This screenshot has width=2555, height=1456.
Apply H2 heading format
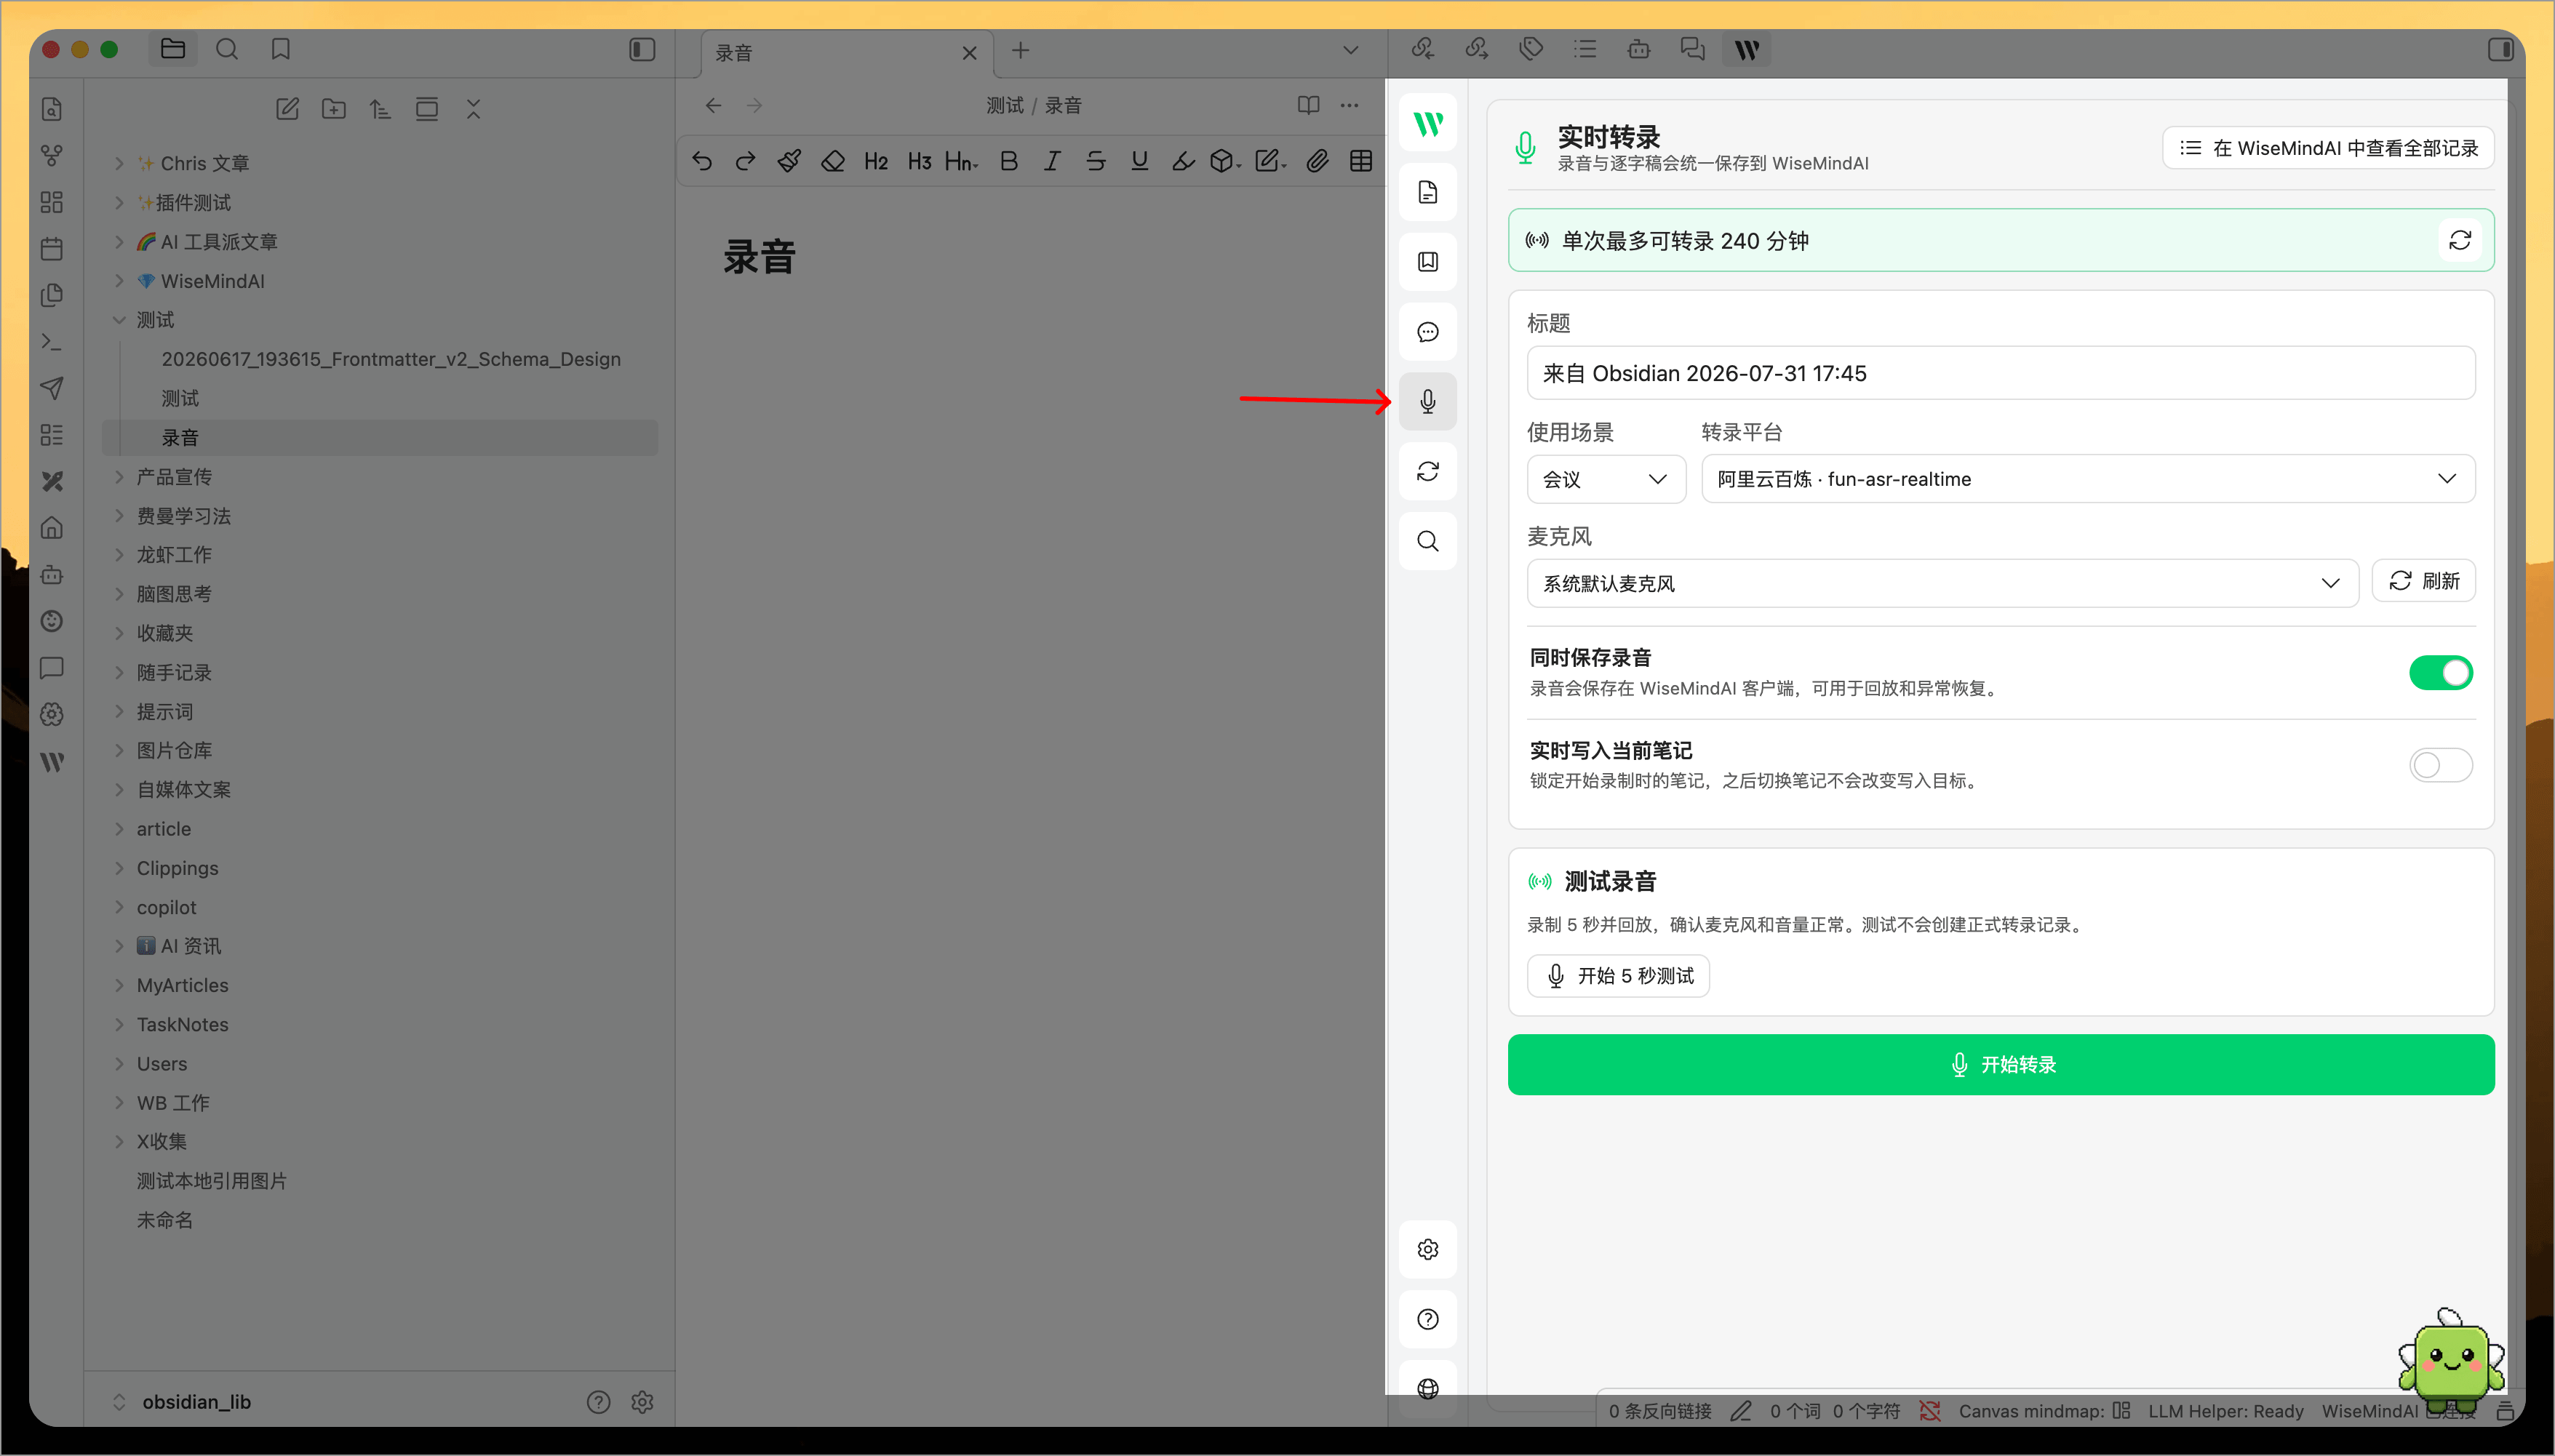click(x=876, y=161)
